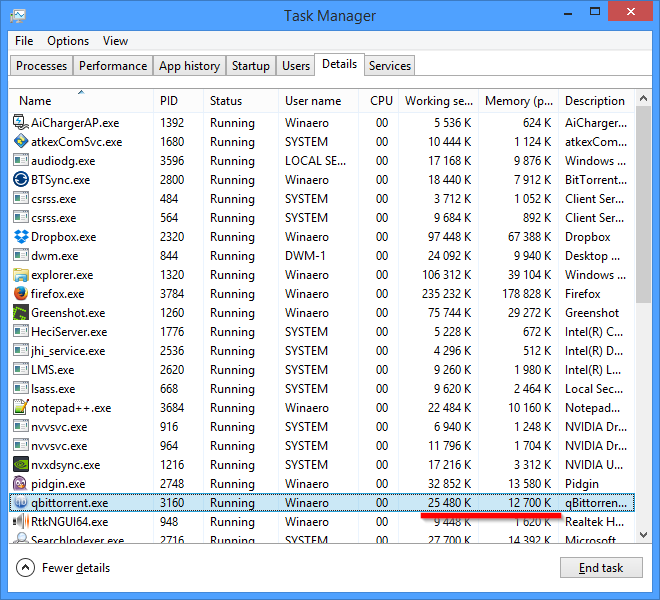Click the AiChargerAP.exe process icon
This screenshot has width=660, height=600.
point(21,122)
